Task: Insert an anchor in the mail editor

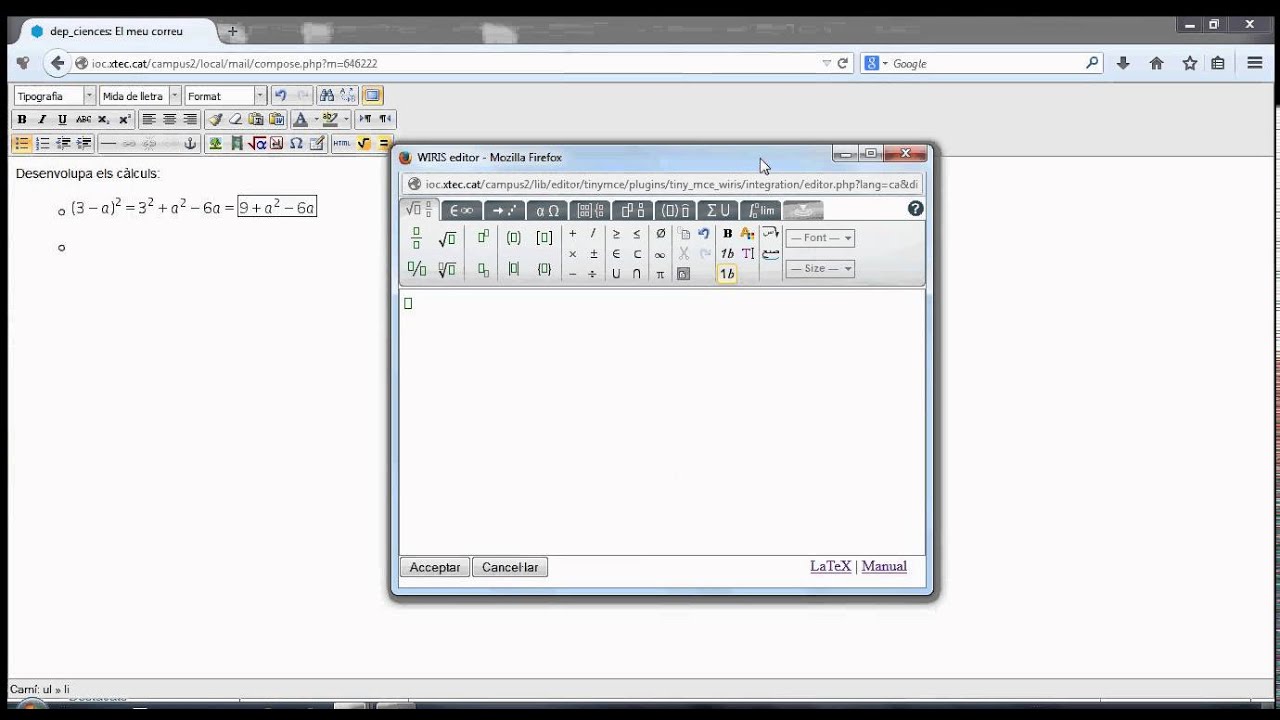Action: (190, 144)
